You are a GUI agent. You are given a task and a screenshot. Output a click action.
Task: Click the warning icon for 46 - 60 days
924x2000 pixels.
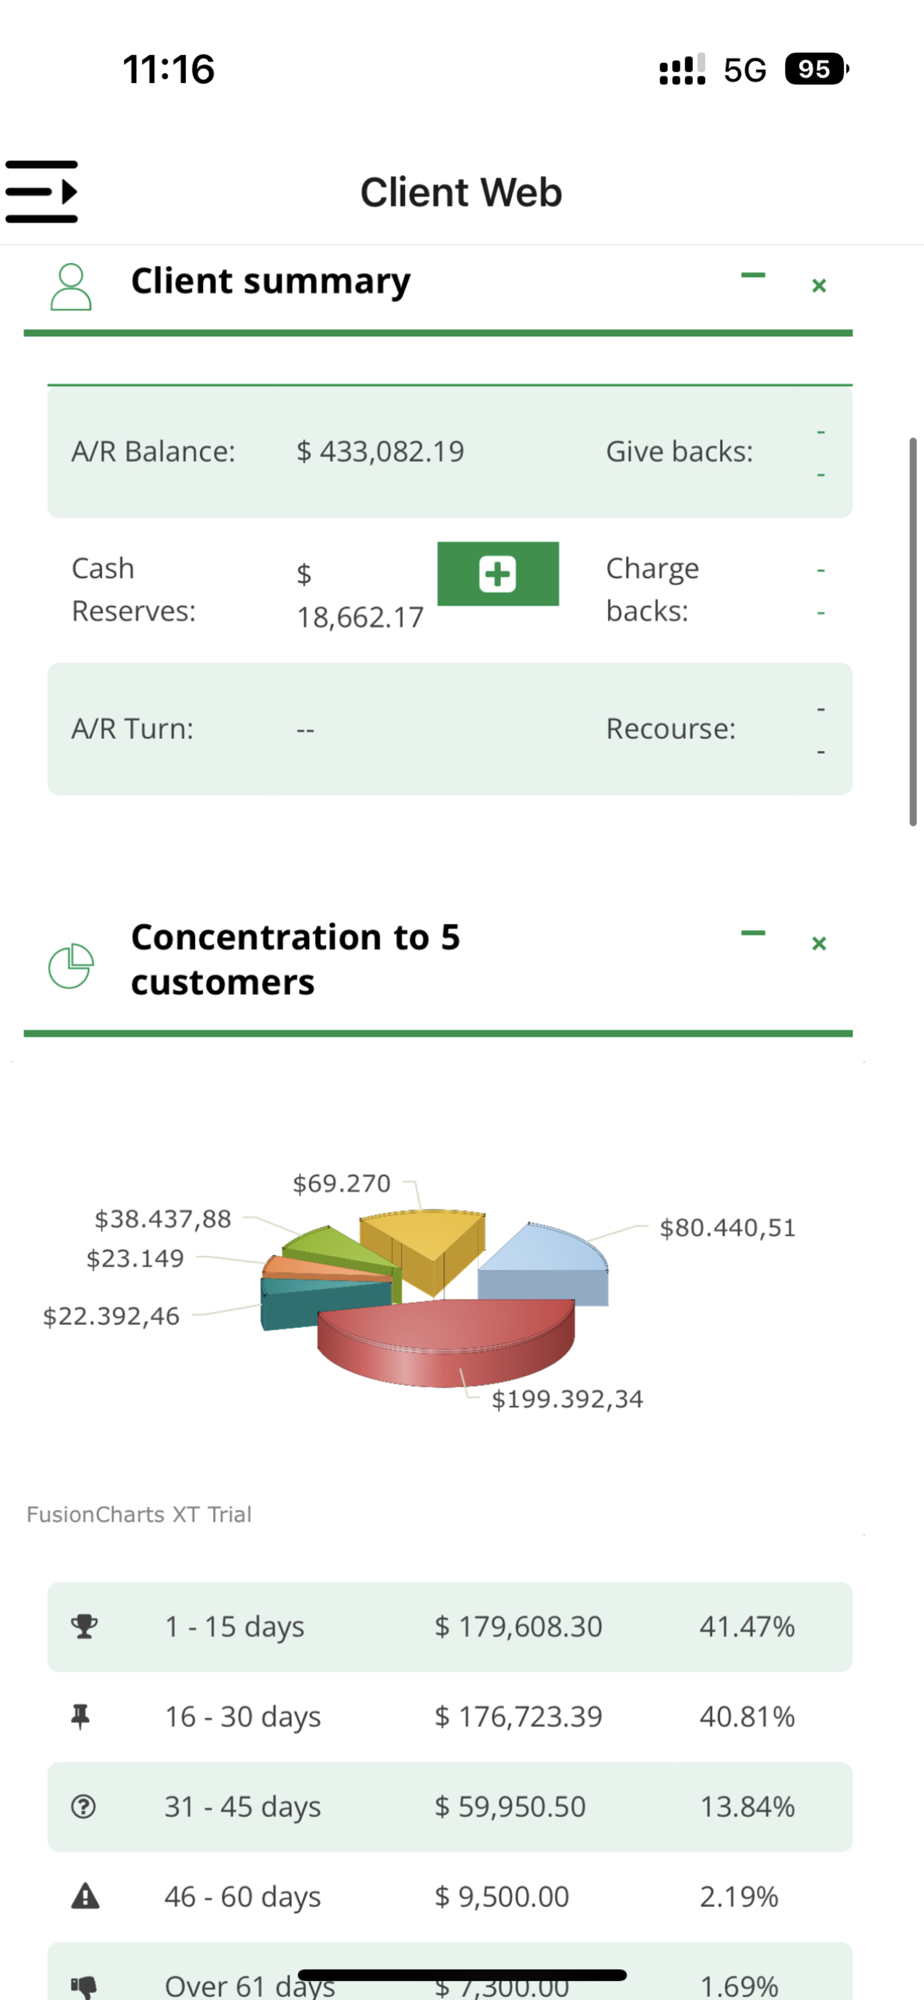(85, 1896)
